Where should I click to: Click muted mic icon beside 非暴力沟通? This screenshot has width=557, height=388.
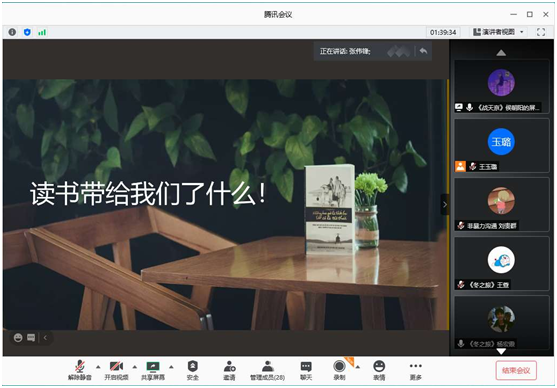(x=461, y=225)
